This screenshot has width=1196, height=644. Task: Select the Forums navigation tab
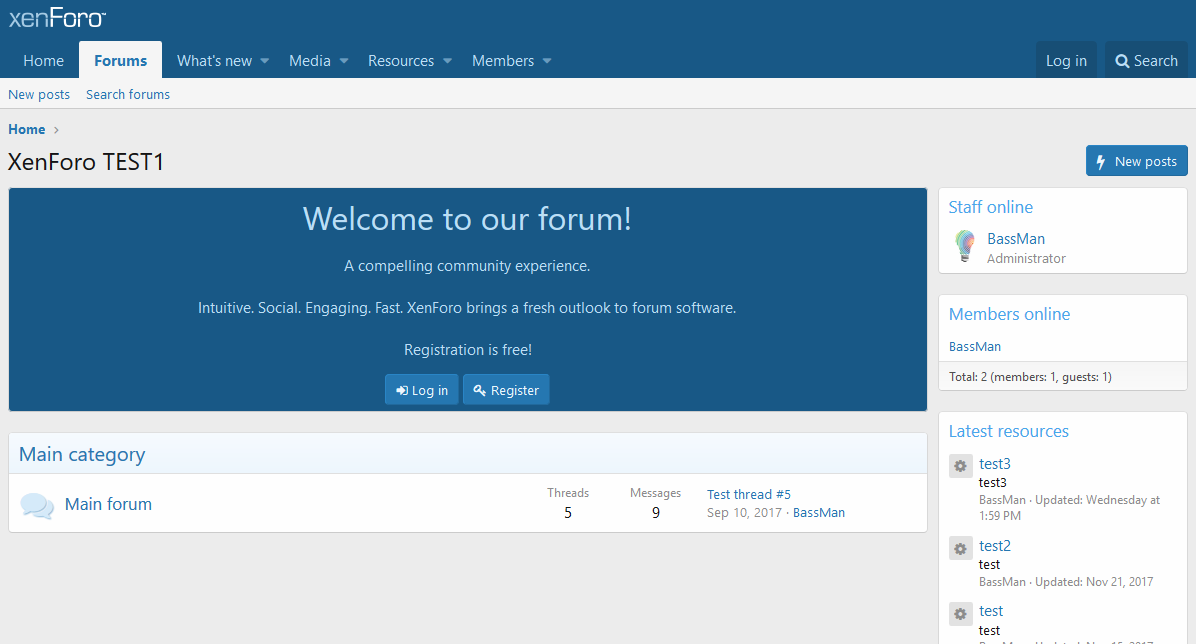tap(120, 61)
